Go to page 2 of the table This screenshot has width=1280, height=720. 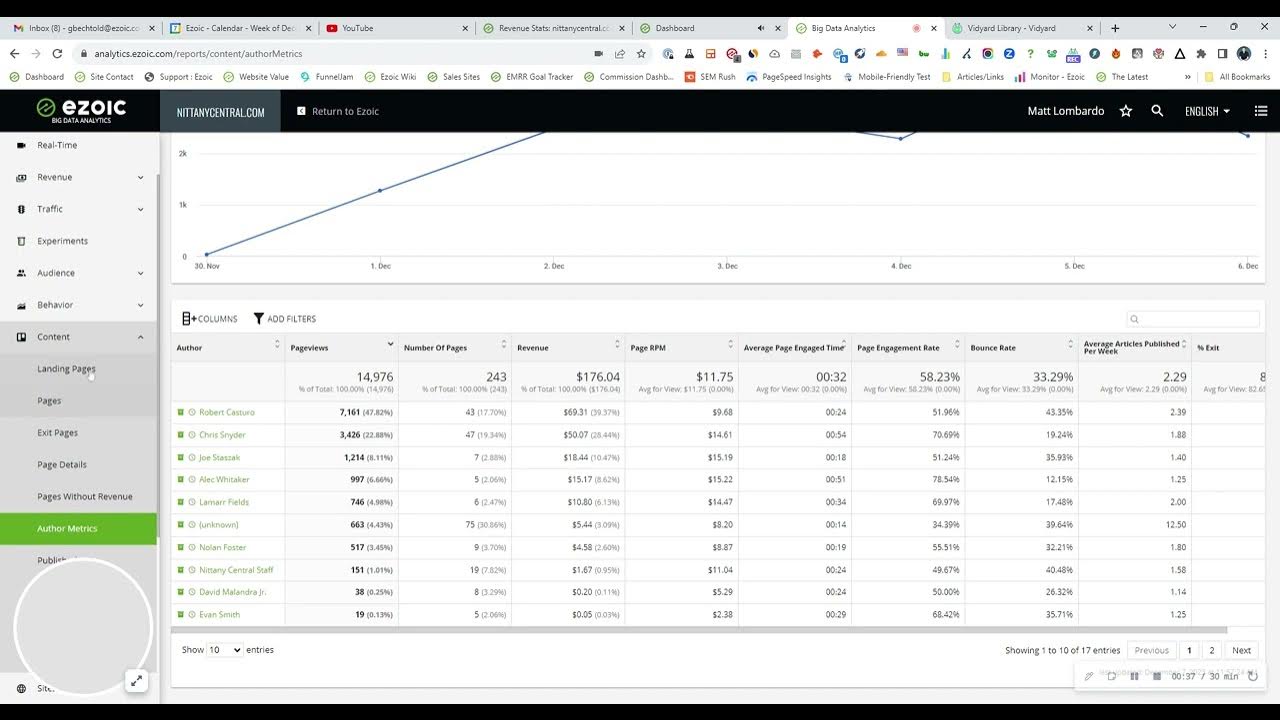click(1212, 650)
